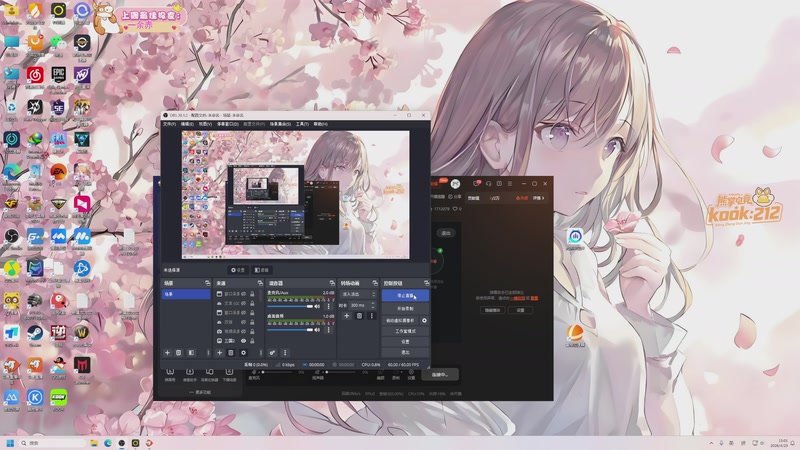
Task: Open Sources panel three-dot overflow menu
Action: pos(261,353)
